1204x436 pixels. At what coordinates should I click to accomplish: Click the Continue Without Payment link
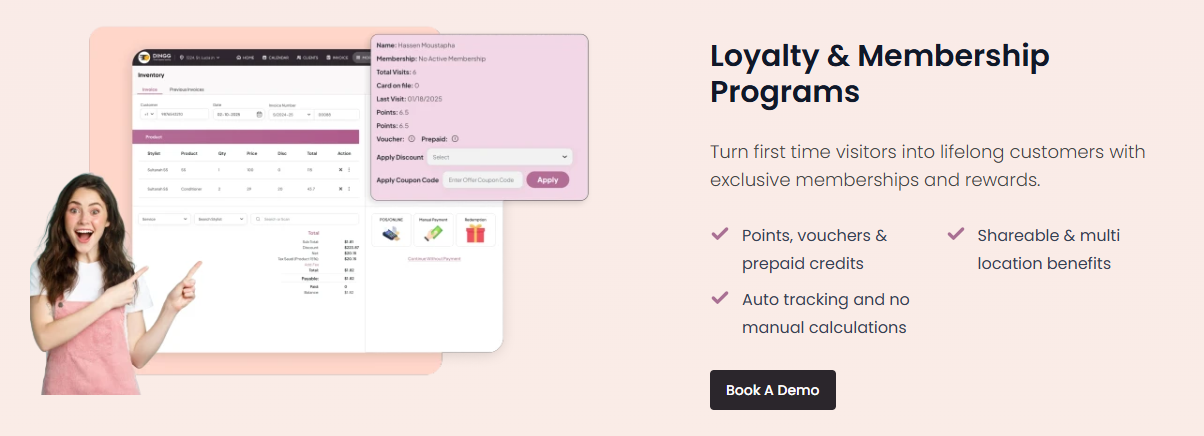click(x=434, y=259)
